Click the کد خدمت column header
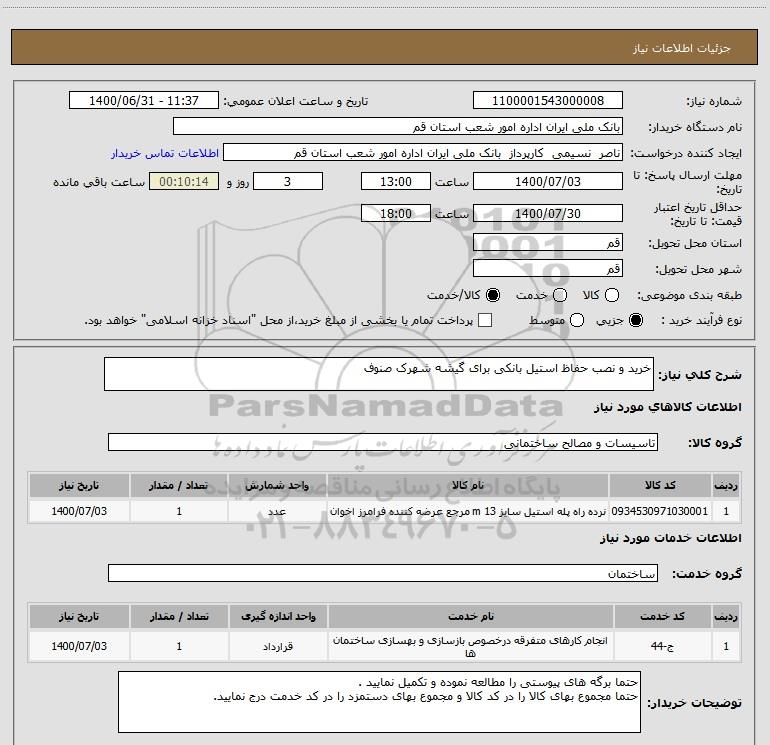Viewport: 770px width, 745px height. pos(662,616)
